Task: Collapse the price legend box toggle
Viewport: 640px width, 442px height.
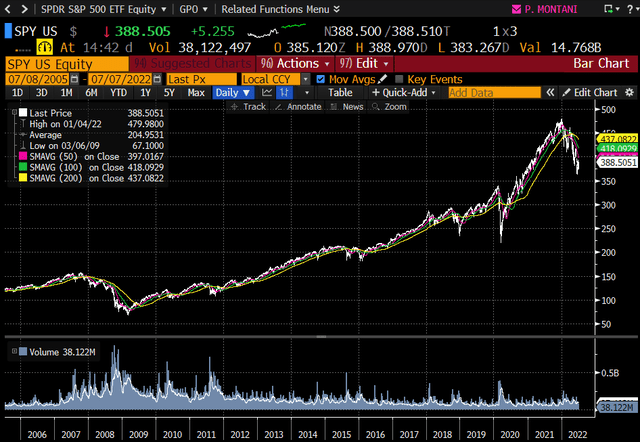Action: point(14,112)
